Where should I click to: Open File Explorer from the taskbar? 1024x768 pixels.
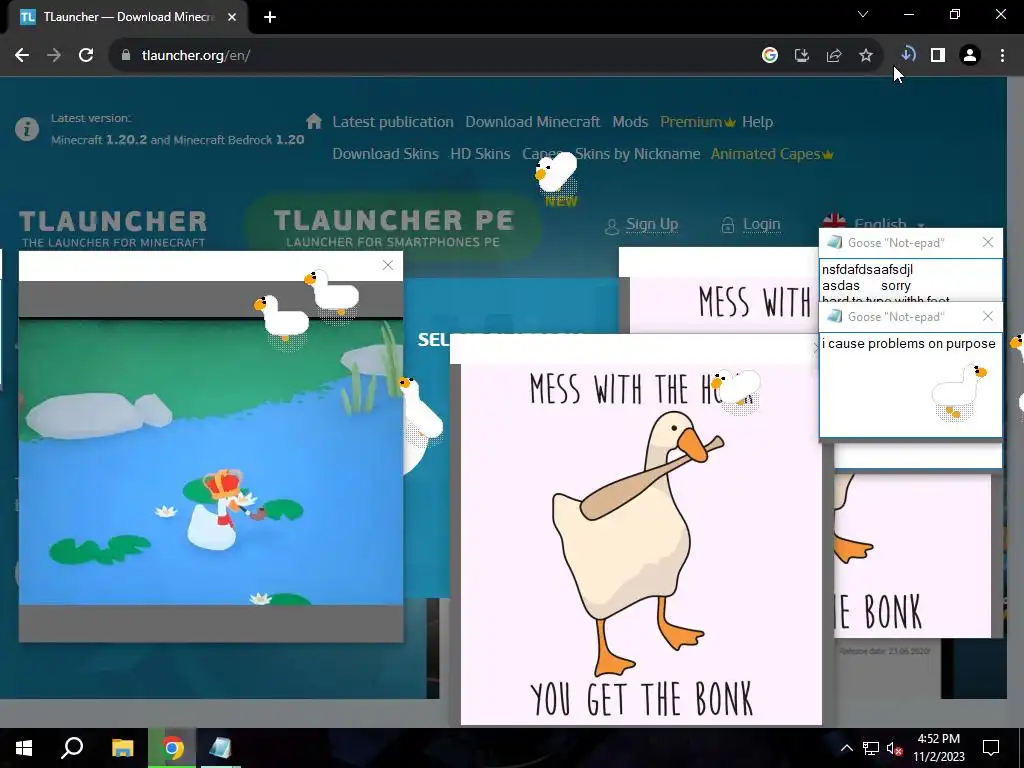(x=122, y=748)
